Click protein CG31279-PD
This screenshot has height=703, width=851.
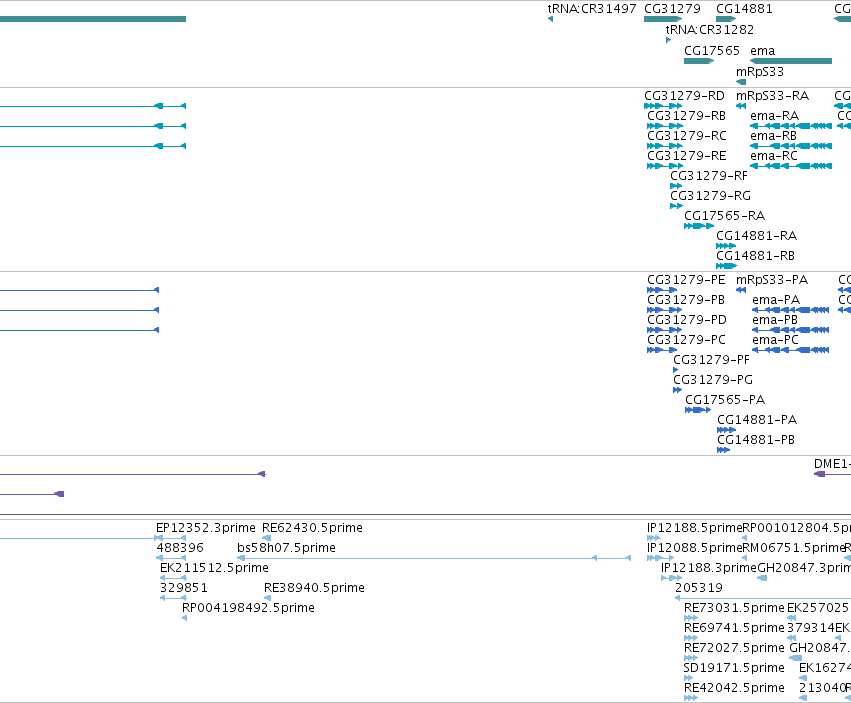tap(664, 330)
